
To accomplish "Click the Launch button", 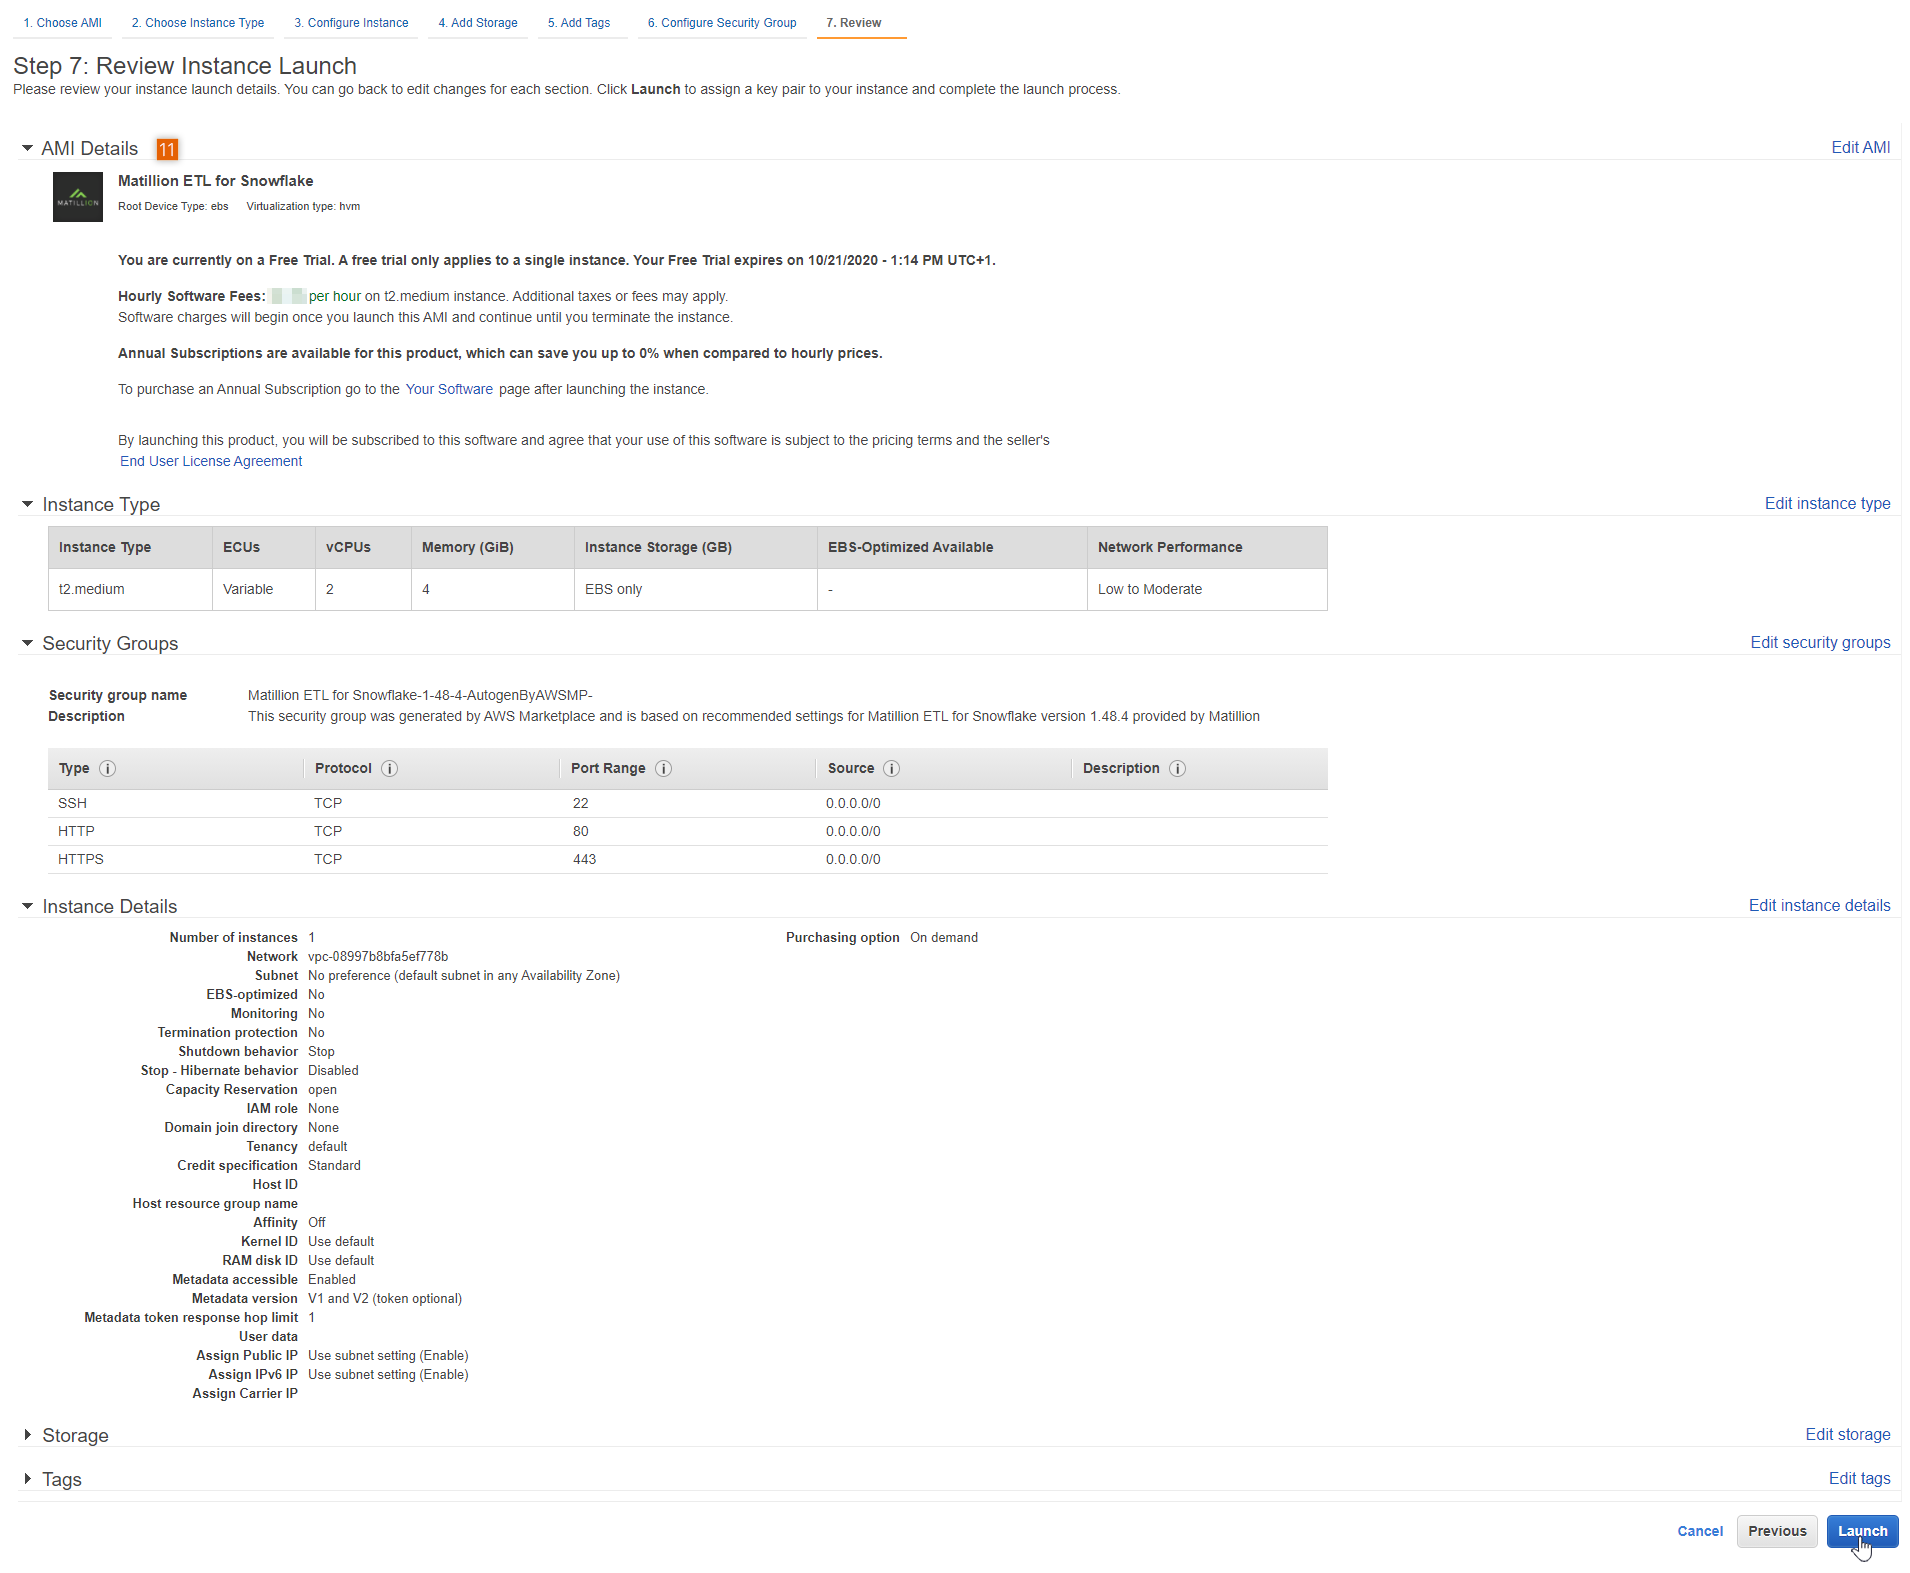I will point(1862,1531).
